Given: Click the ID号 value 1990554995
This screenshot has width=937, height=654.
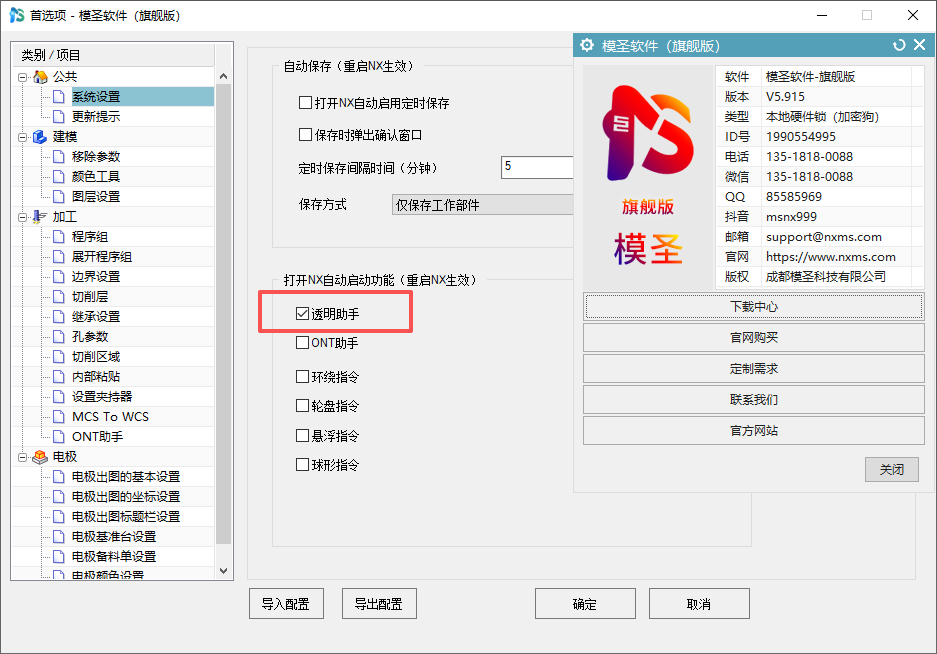Looking at the screenshot, I should 801,137.
